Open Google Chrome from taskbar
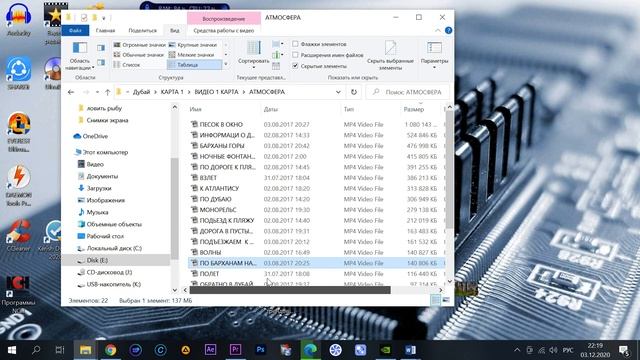The width and height of the screenshot is (640, 360). (x=110, y=350)
